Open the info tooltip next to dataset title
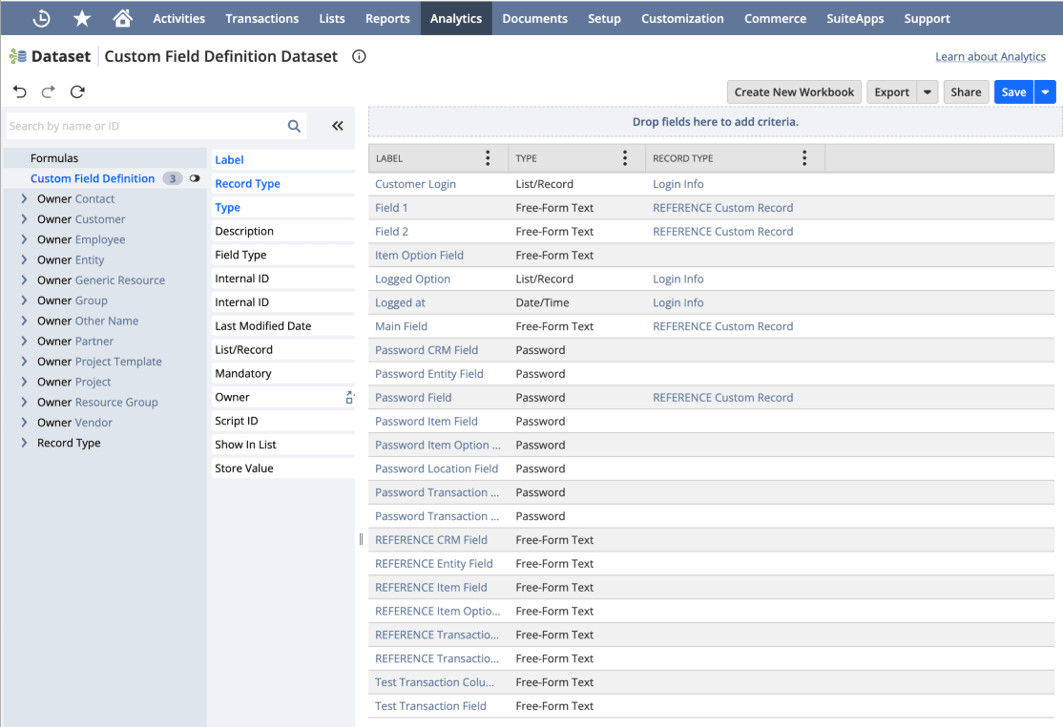This screenshot has height=727, width=1063. tap(359, 57)
